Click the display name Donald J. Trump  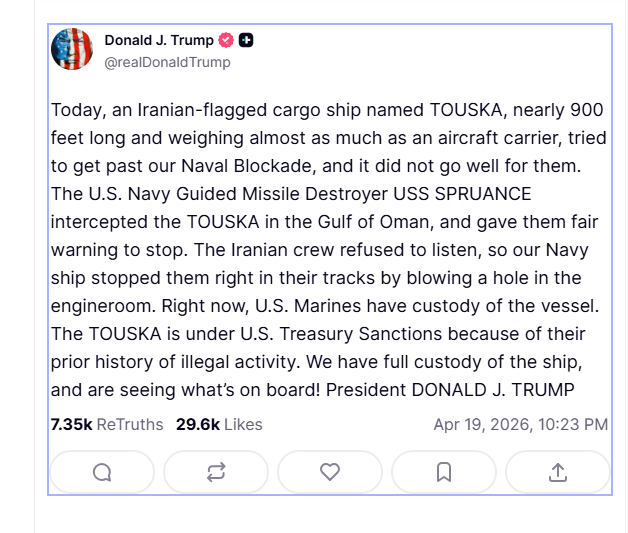tap(159, 41)
